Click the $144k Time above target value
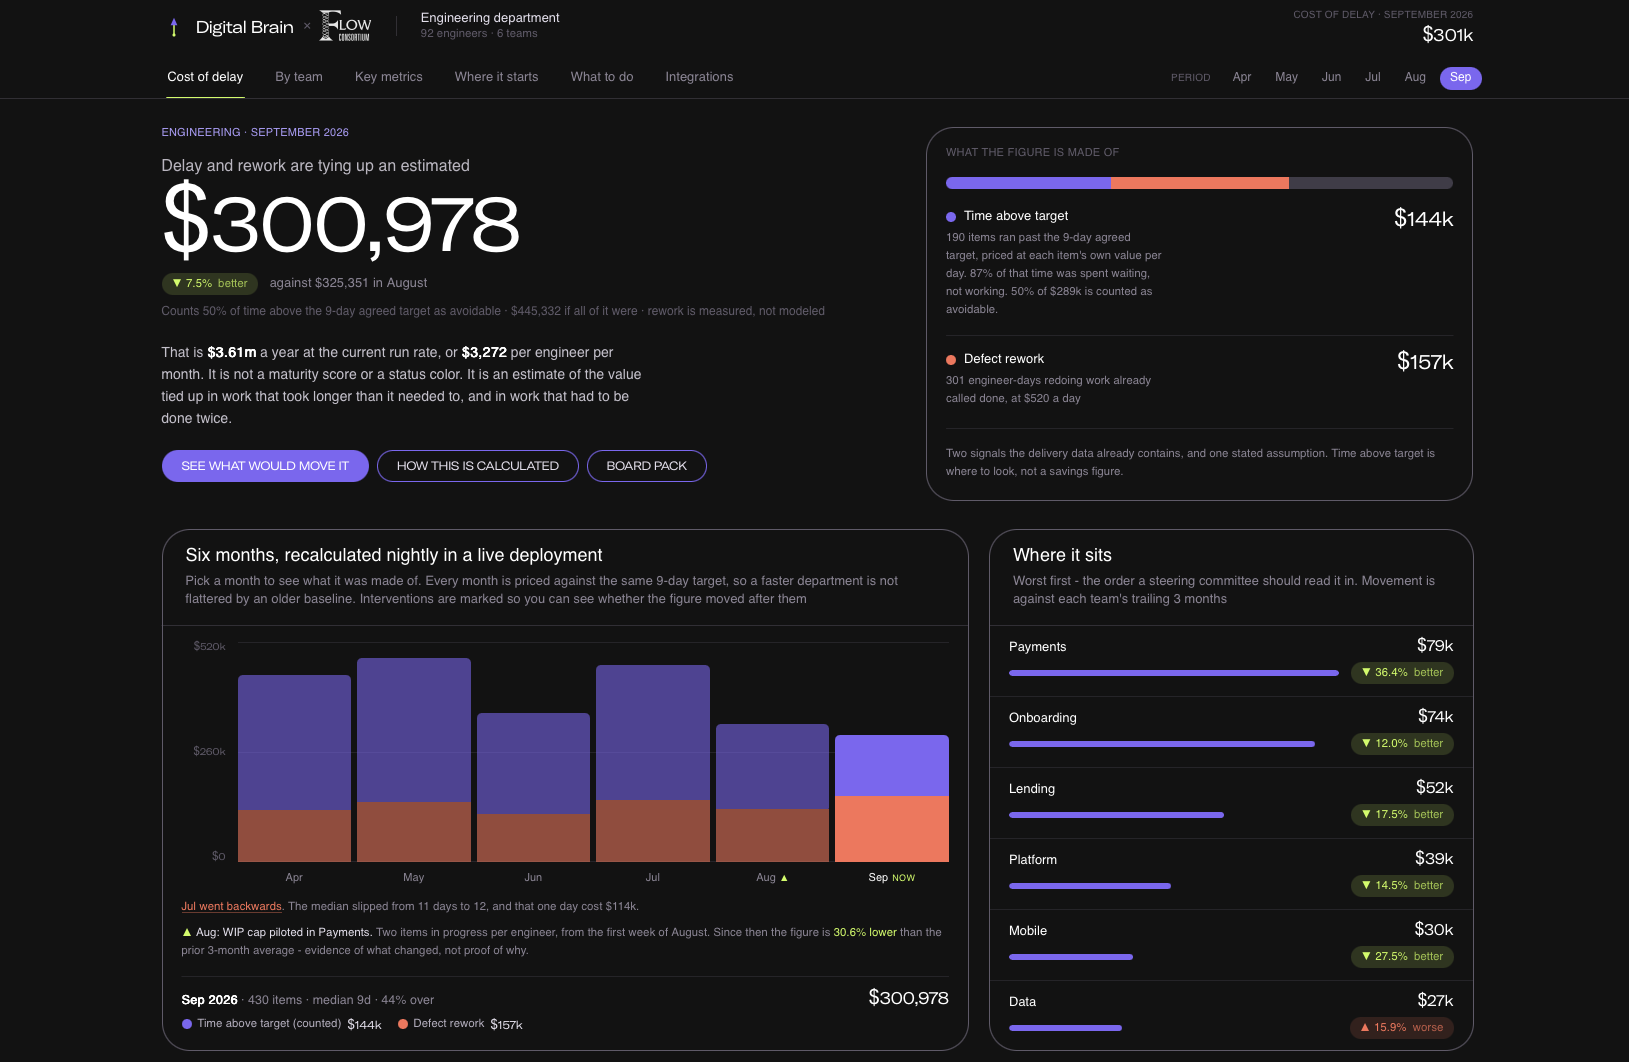Screen dimensions: 1629x1062 (1423, 219)
